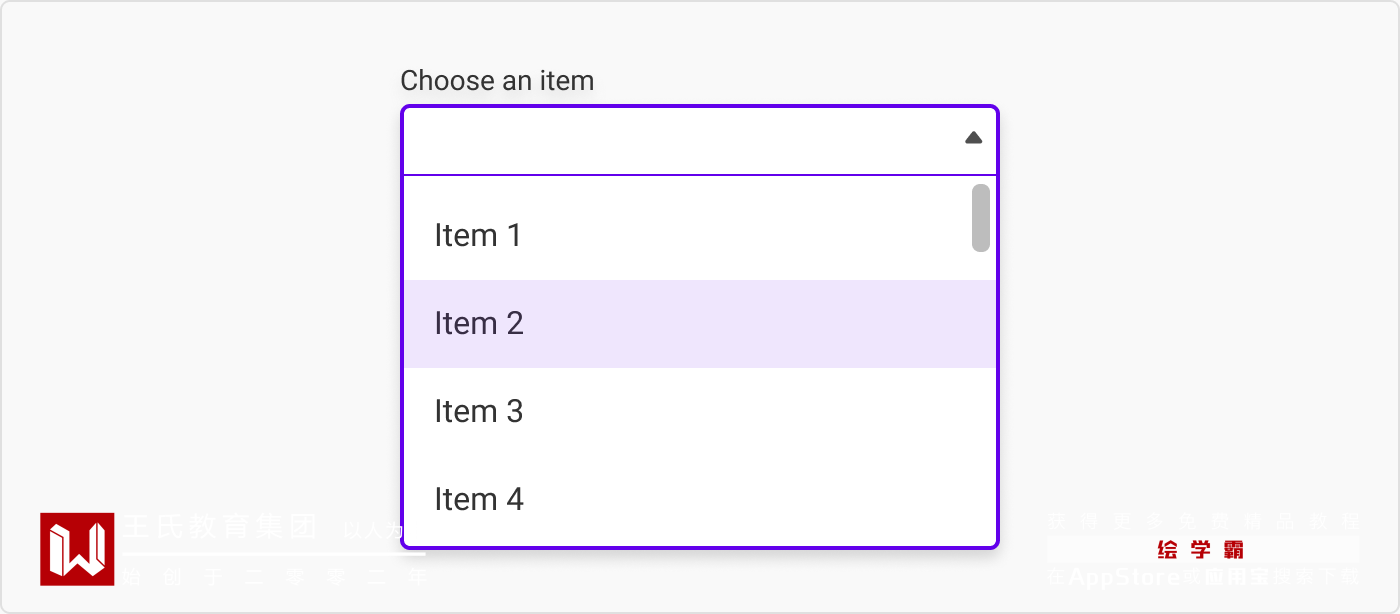Click the AppStore download hint text
Viewport: 1400px width, 614px height.
[1203, 577]
